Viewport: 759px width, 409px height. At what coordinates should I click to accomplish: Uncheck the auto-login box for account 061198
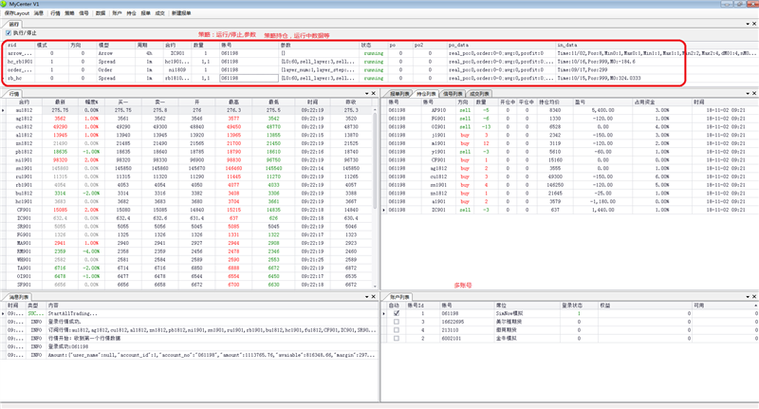tap(395, 313)
